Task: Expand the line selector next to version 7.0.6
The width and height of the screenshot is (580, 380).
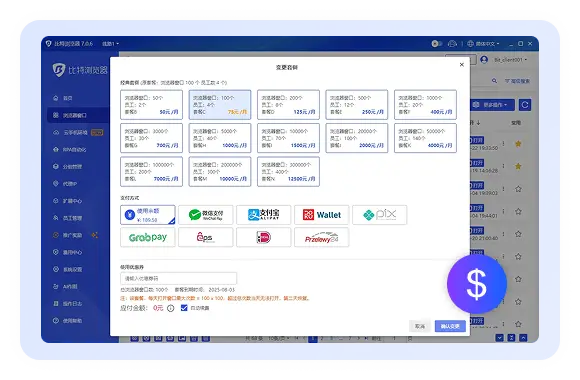Action: point(111,44)
